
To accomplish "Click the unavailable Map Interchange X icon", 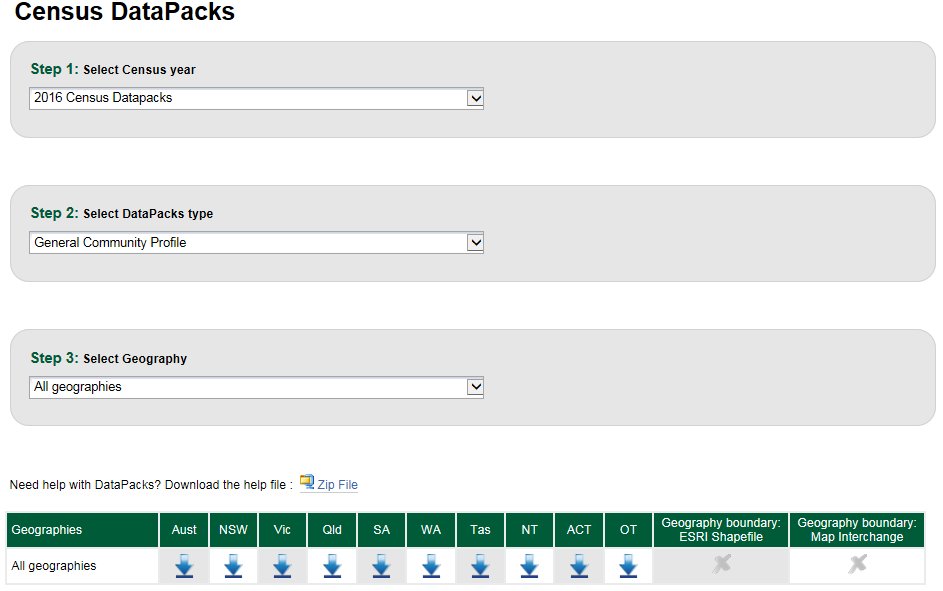I will 857,566.
